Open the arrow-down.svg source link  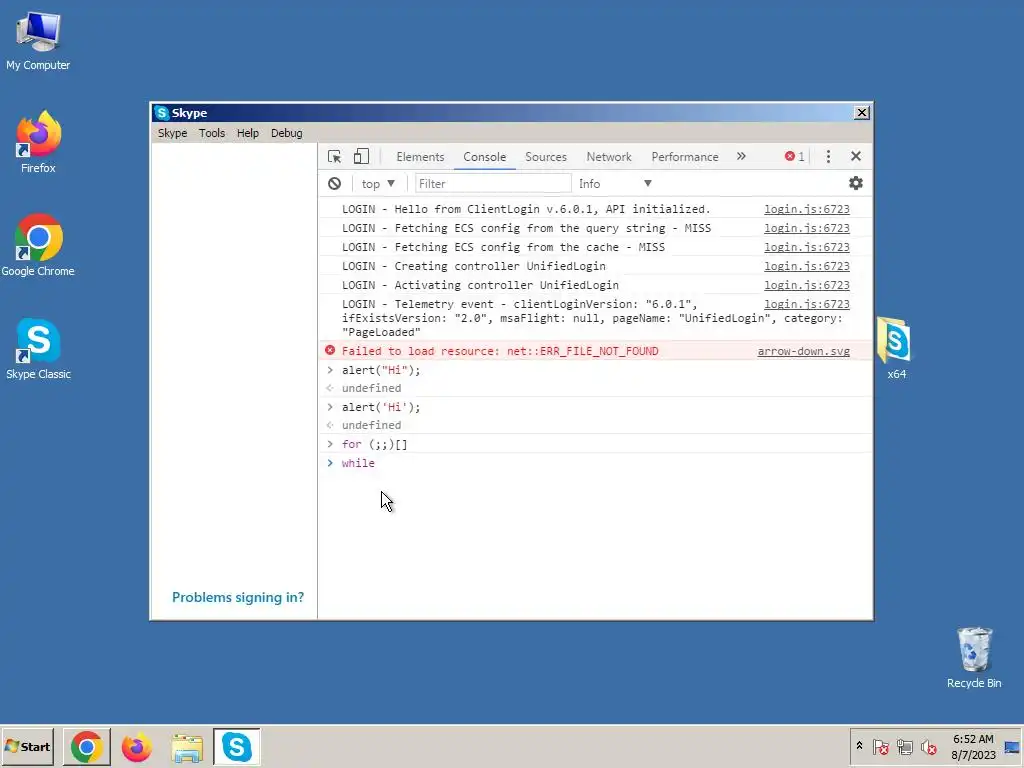(803, 351)
